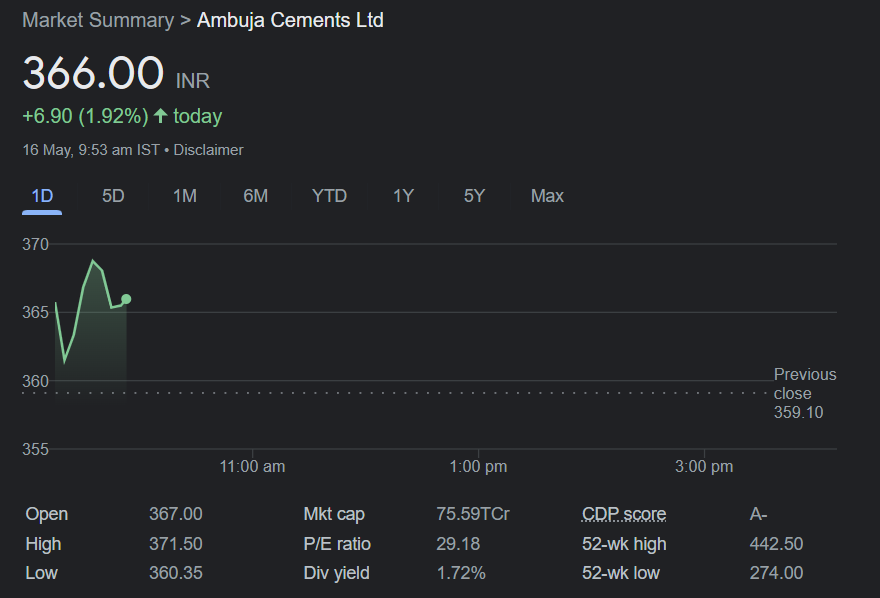
Task: Click the 52-wk high value 442.50
Action: click(776, 544)
